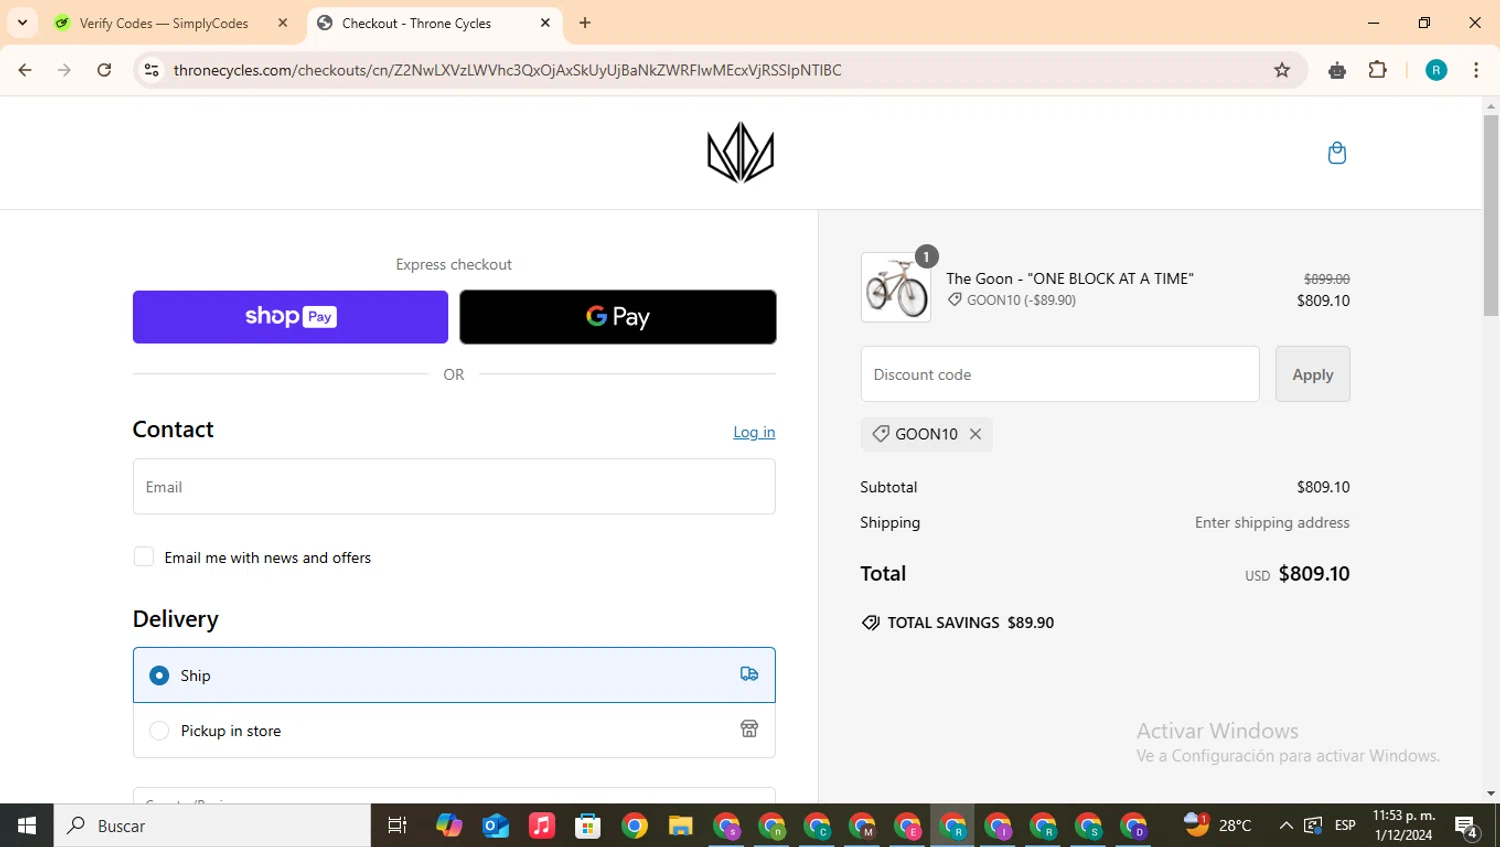Viewport: 1500px width, 847px height.
Task: Click the store icon in Pickup option
Action: pos(749,729)
